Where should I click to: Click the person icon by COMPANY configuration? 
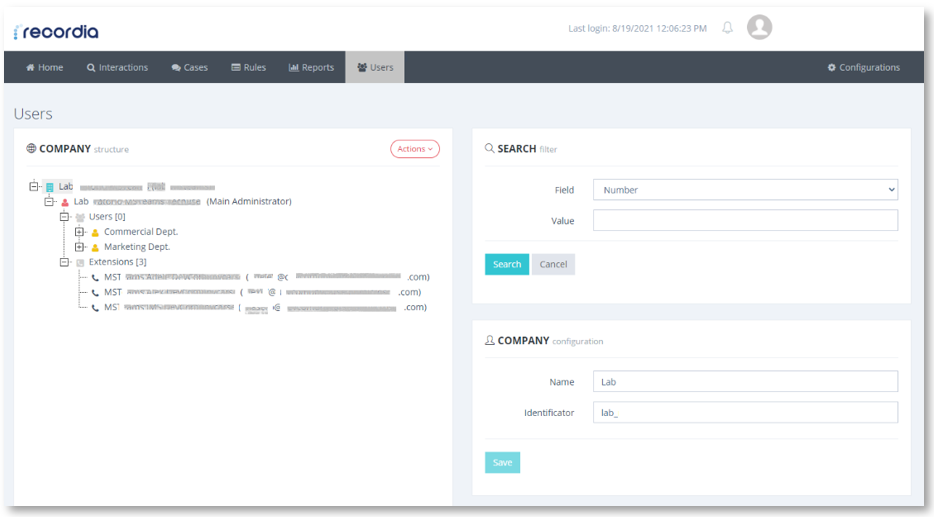pyautogui.click(x=490, y=340)
